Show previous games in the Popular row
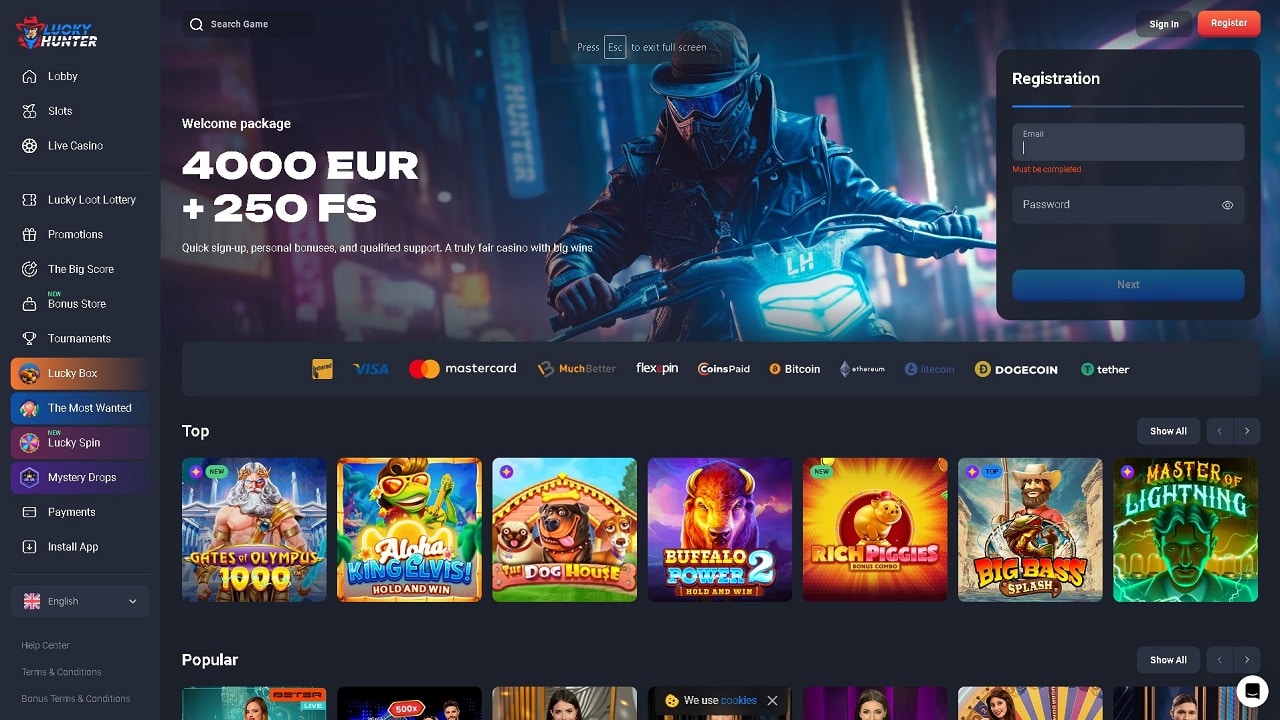Viewport: 1280px width, 720px height. 1220,660
